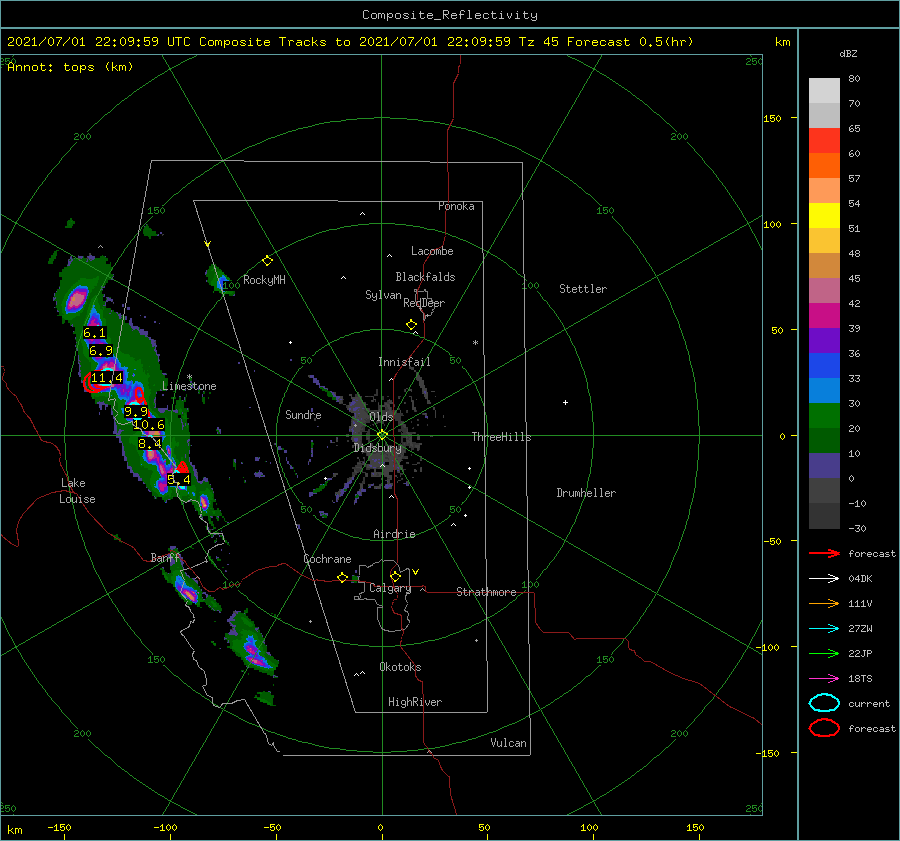Click the Annot: tops (km) text
Image resolution: width=900 pixels, height=841 pixels.
click(x=70, y=67)
